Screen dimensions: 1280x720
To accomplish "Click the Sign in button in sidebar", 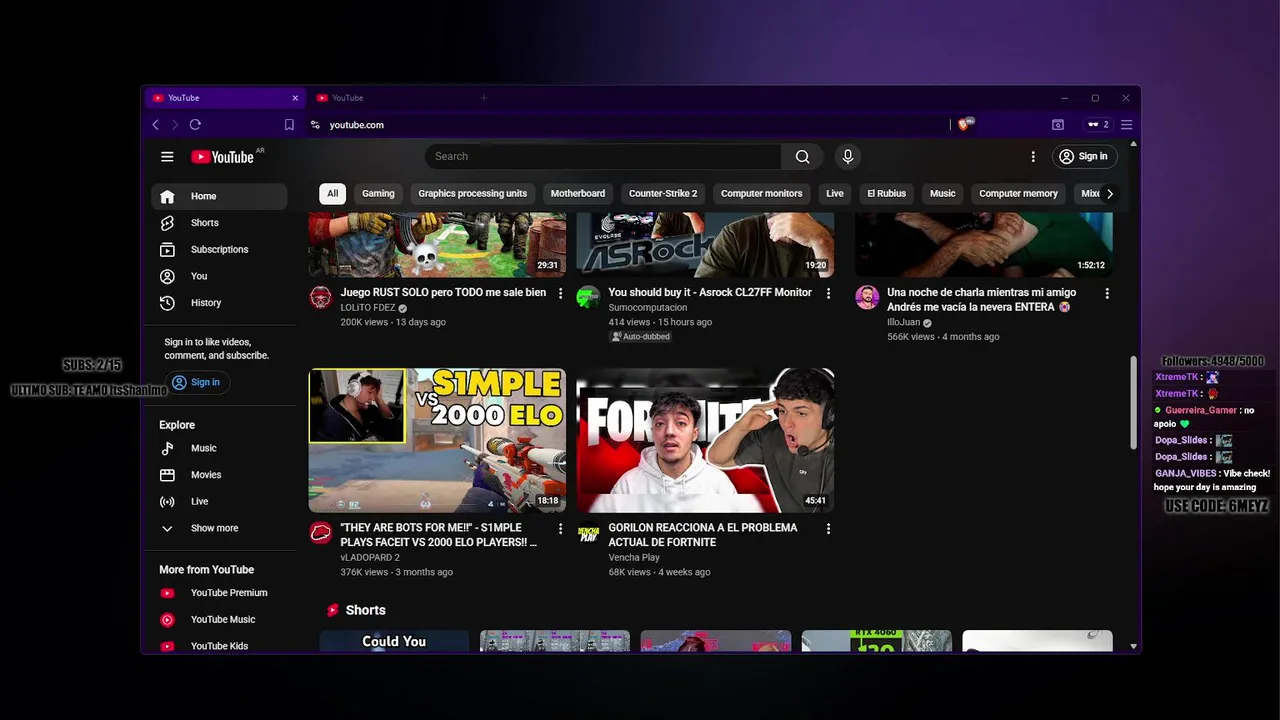I will [195, 382].
